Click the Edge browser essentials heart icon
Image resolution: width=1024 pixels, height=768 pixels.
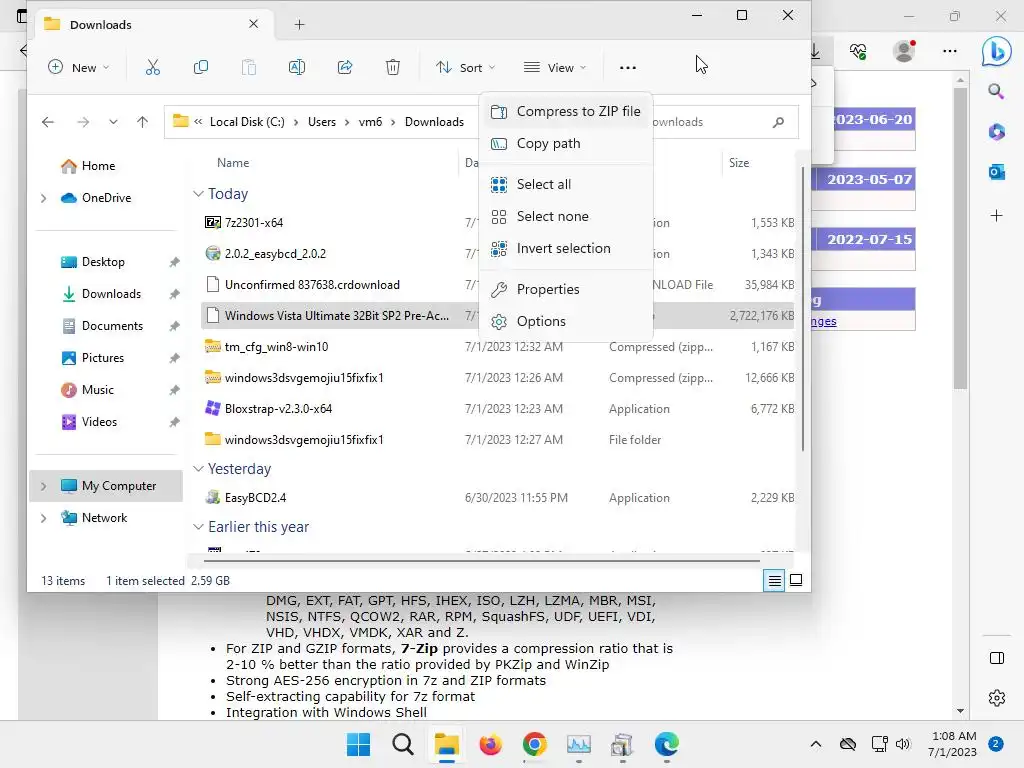click(858, 51)
